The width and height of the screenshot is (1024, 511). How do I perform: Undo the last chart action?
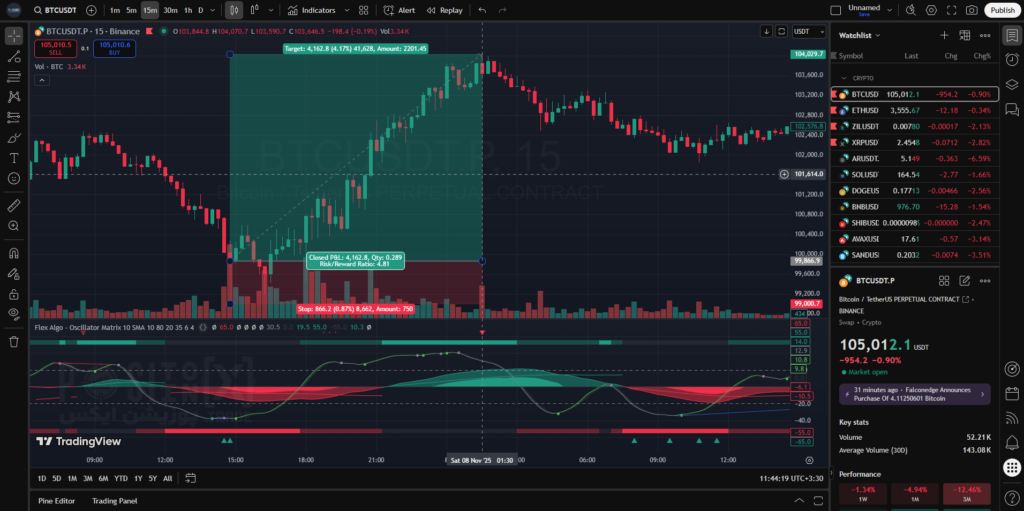coord(482,10)
